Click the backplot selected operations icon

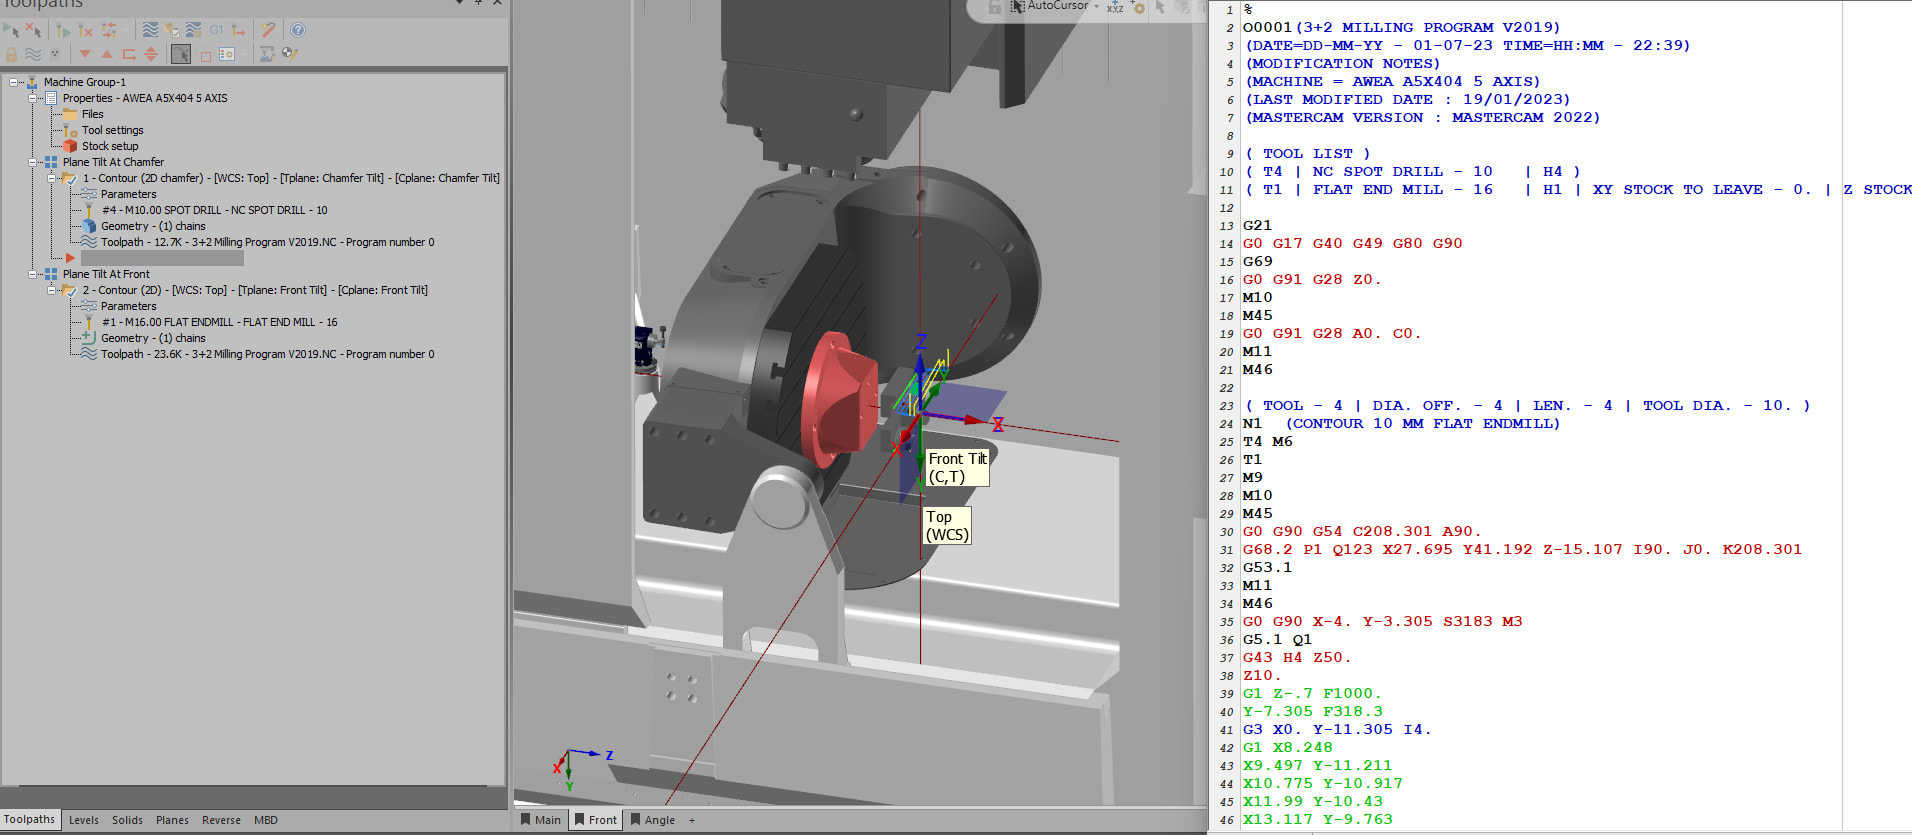tap(150, 30)
